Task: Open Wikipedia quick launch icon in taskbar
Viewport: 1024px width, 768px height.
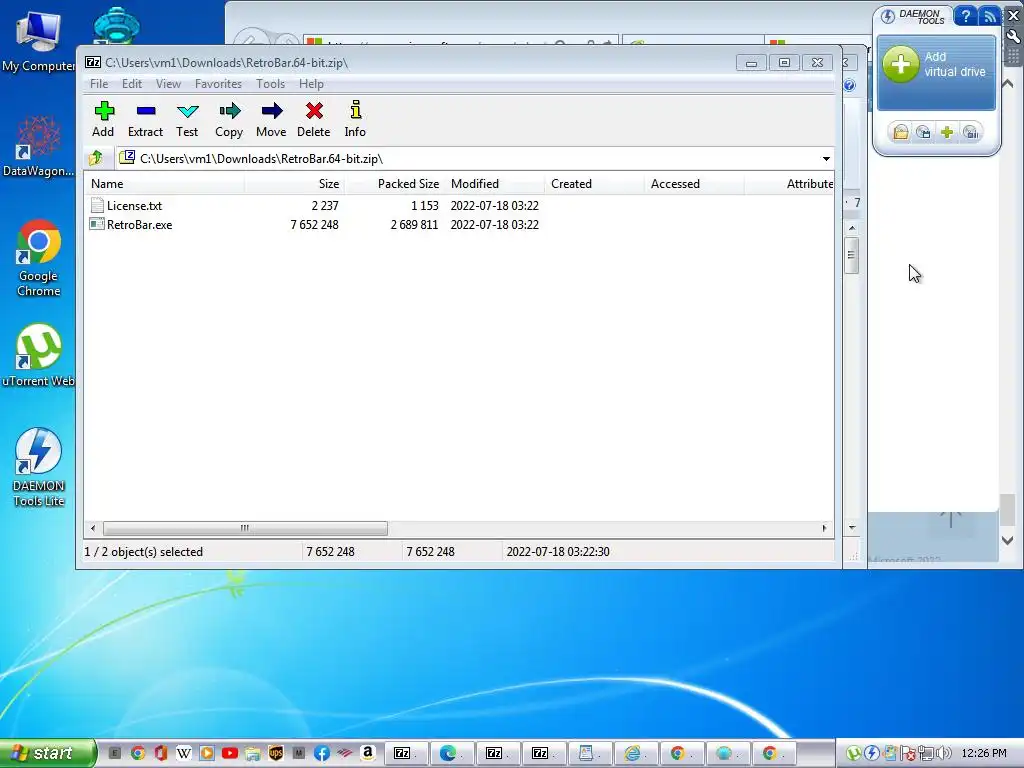Action: coord(184,753)
